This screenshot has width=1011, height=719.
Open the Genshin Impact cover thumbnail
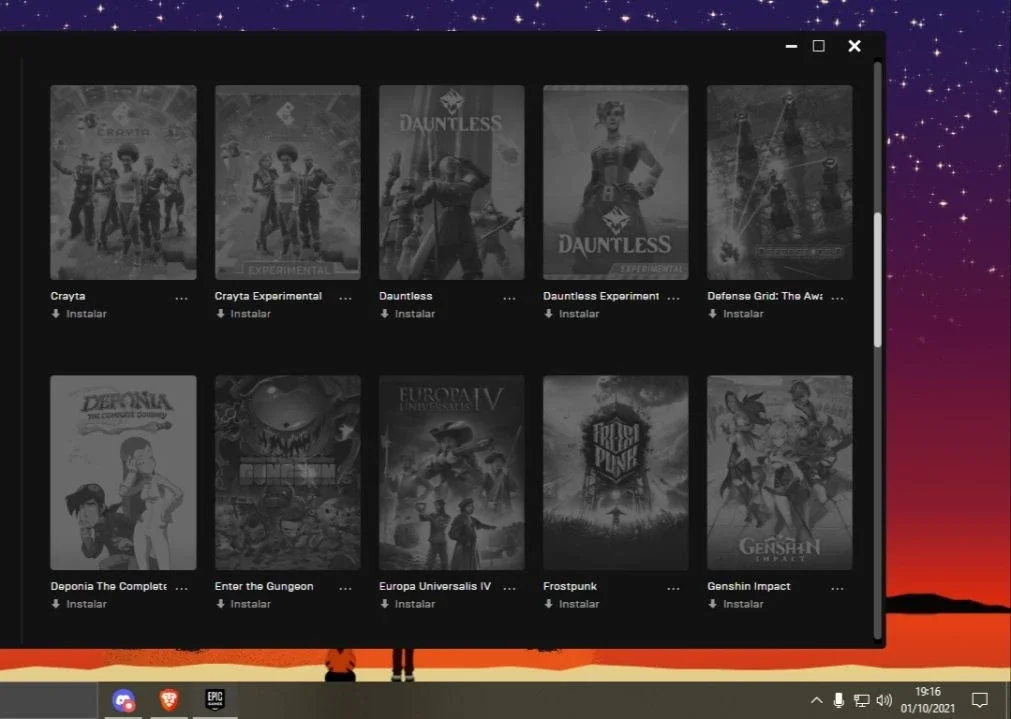pyautogui.click(x=780, y=473)
